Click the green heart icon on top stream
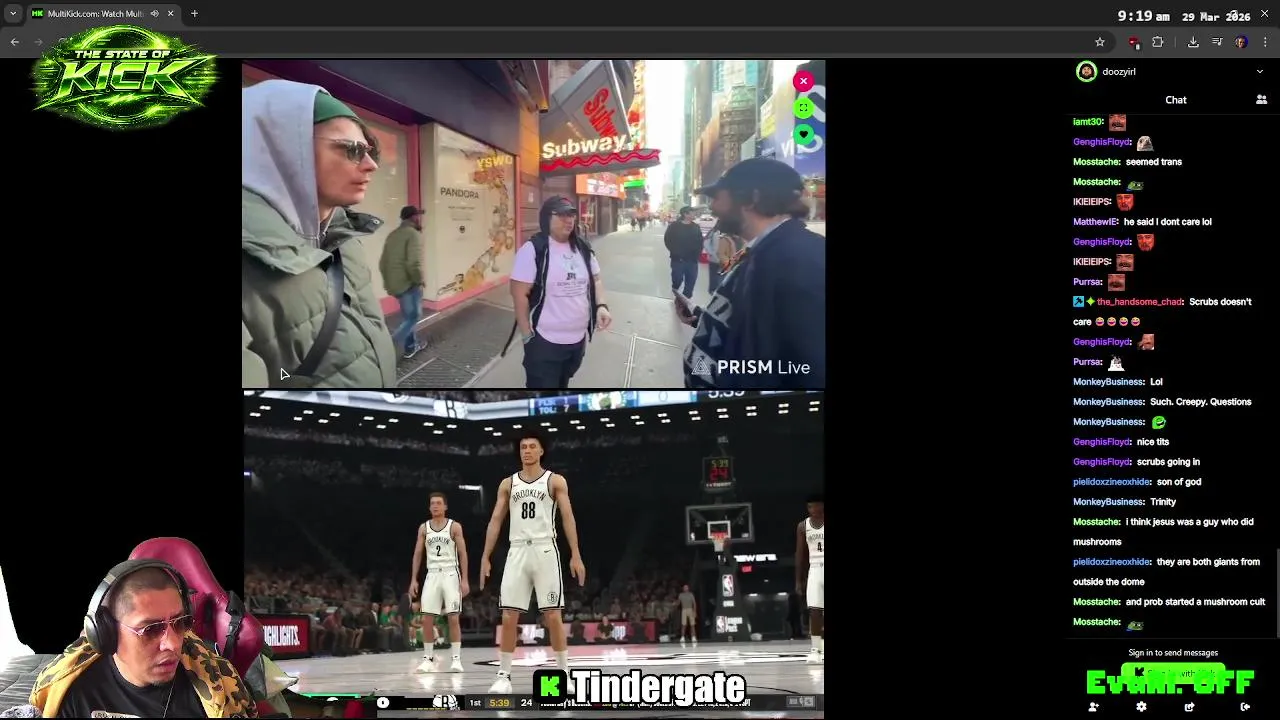 (803, 134)
